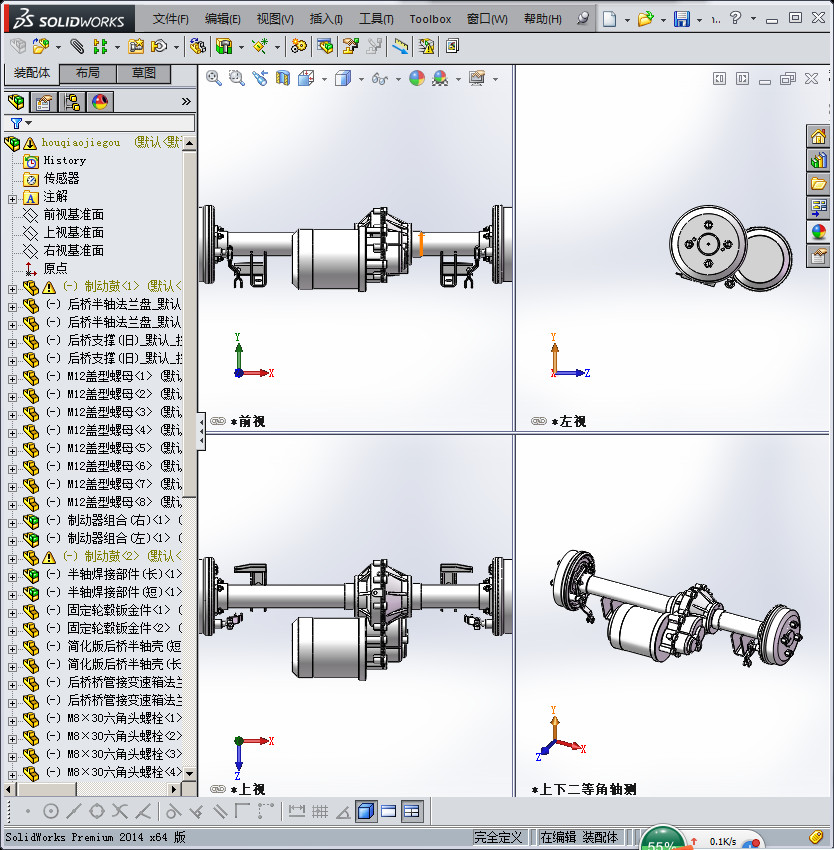The image size is (834, 850).
Task: Switch to the 布局 tab
Action: pyautogui.click(x=88, y=73)
